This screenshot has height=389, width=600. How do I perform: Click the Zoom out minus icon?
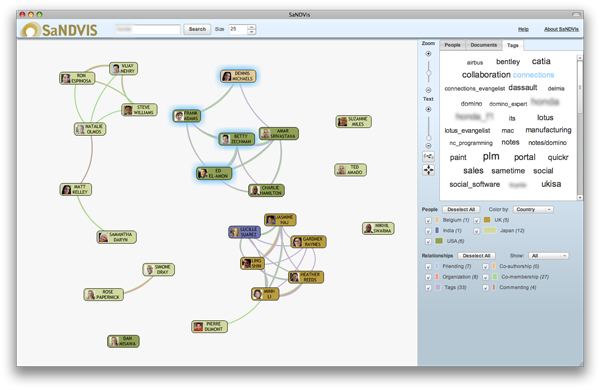pyautogui.click(x=428, y=90)
